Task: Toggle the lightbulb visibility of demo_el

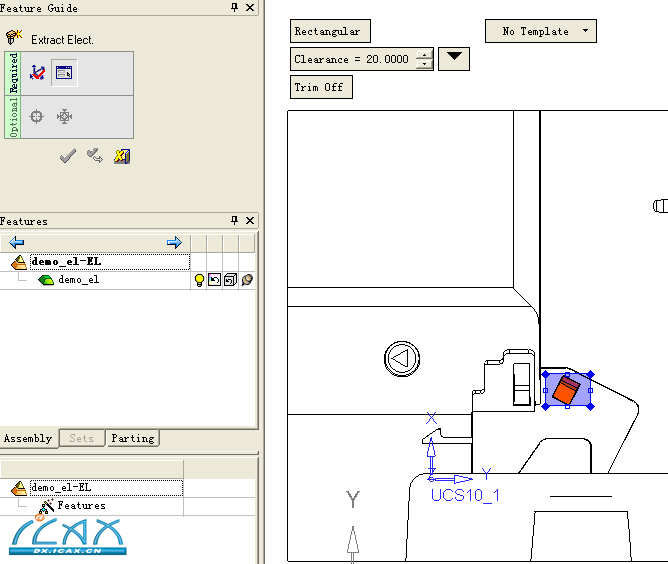Action: click(199, 280)
